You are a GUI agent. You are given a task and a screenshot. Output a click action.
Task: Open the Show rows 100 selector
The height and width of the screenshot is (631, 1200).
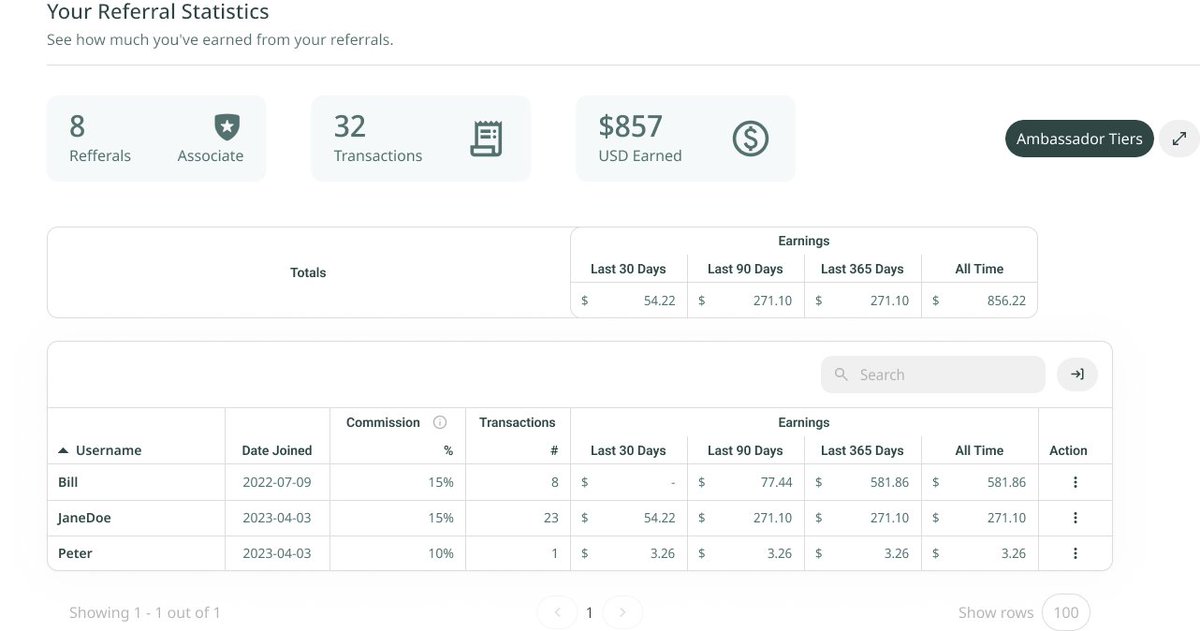click(x=1066, y=612)
